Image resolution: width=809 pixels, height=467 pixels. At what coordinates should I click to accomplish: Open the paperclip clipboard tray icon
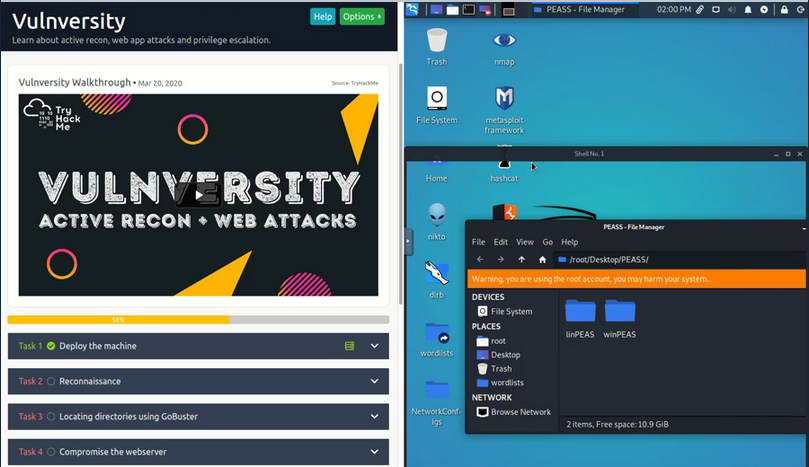pos(700,9)
